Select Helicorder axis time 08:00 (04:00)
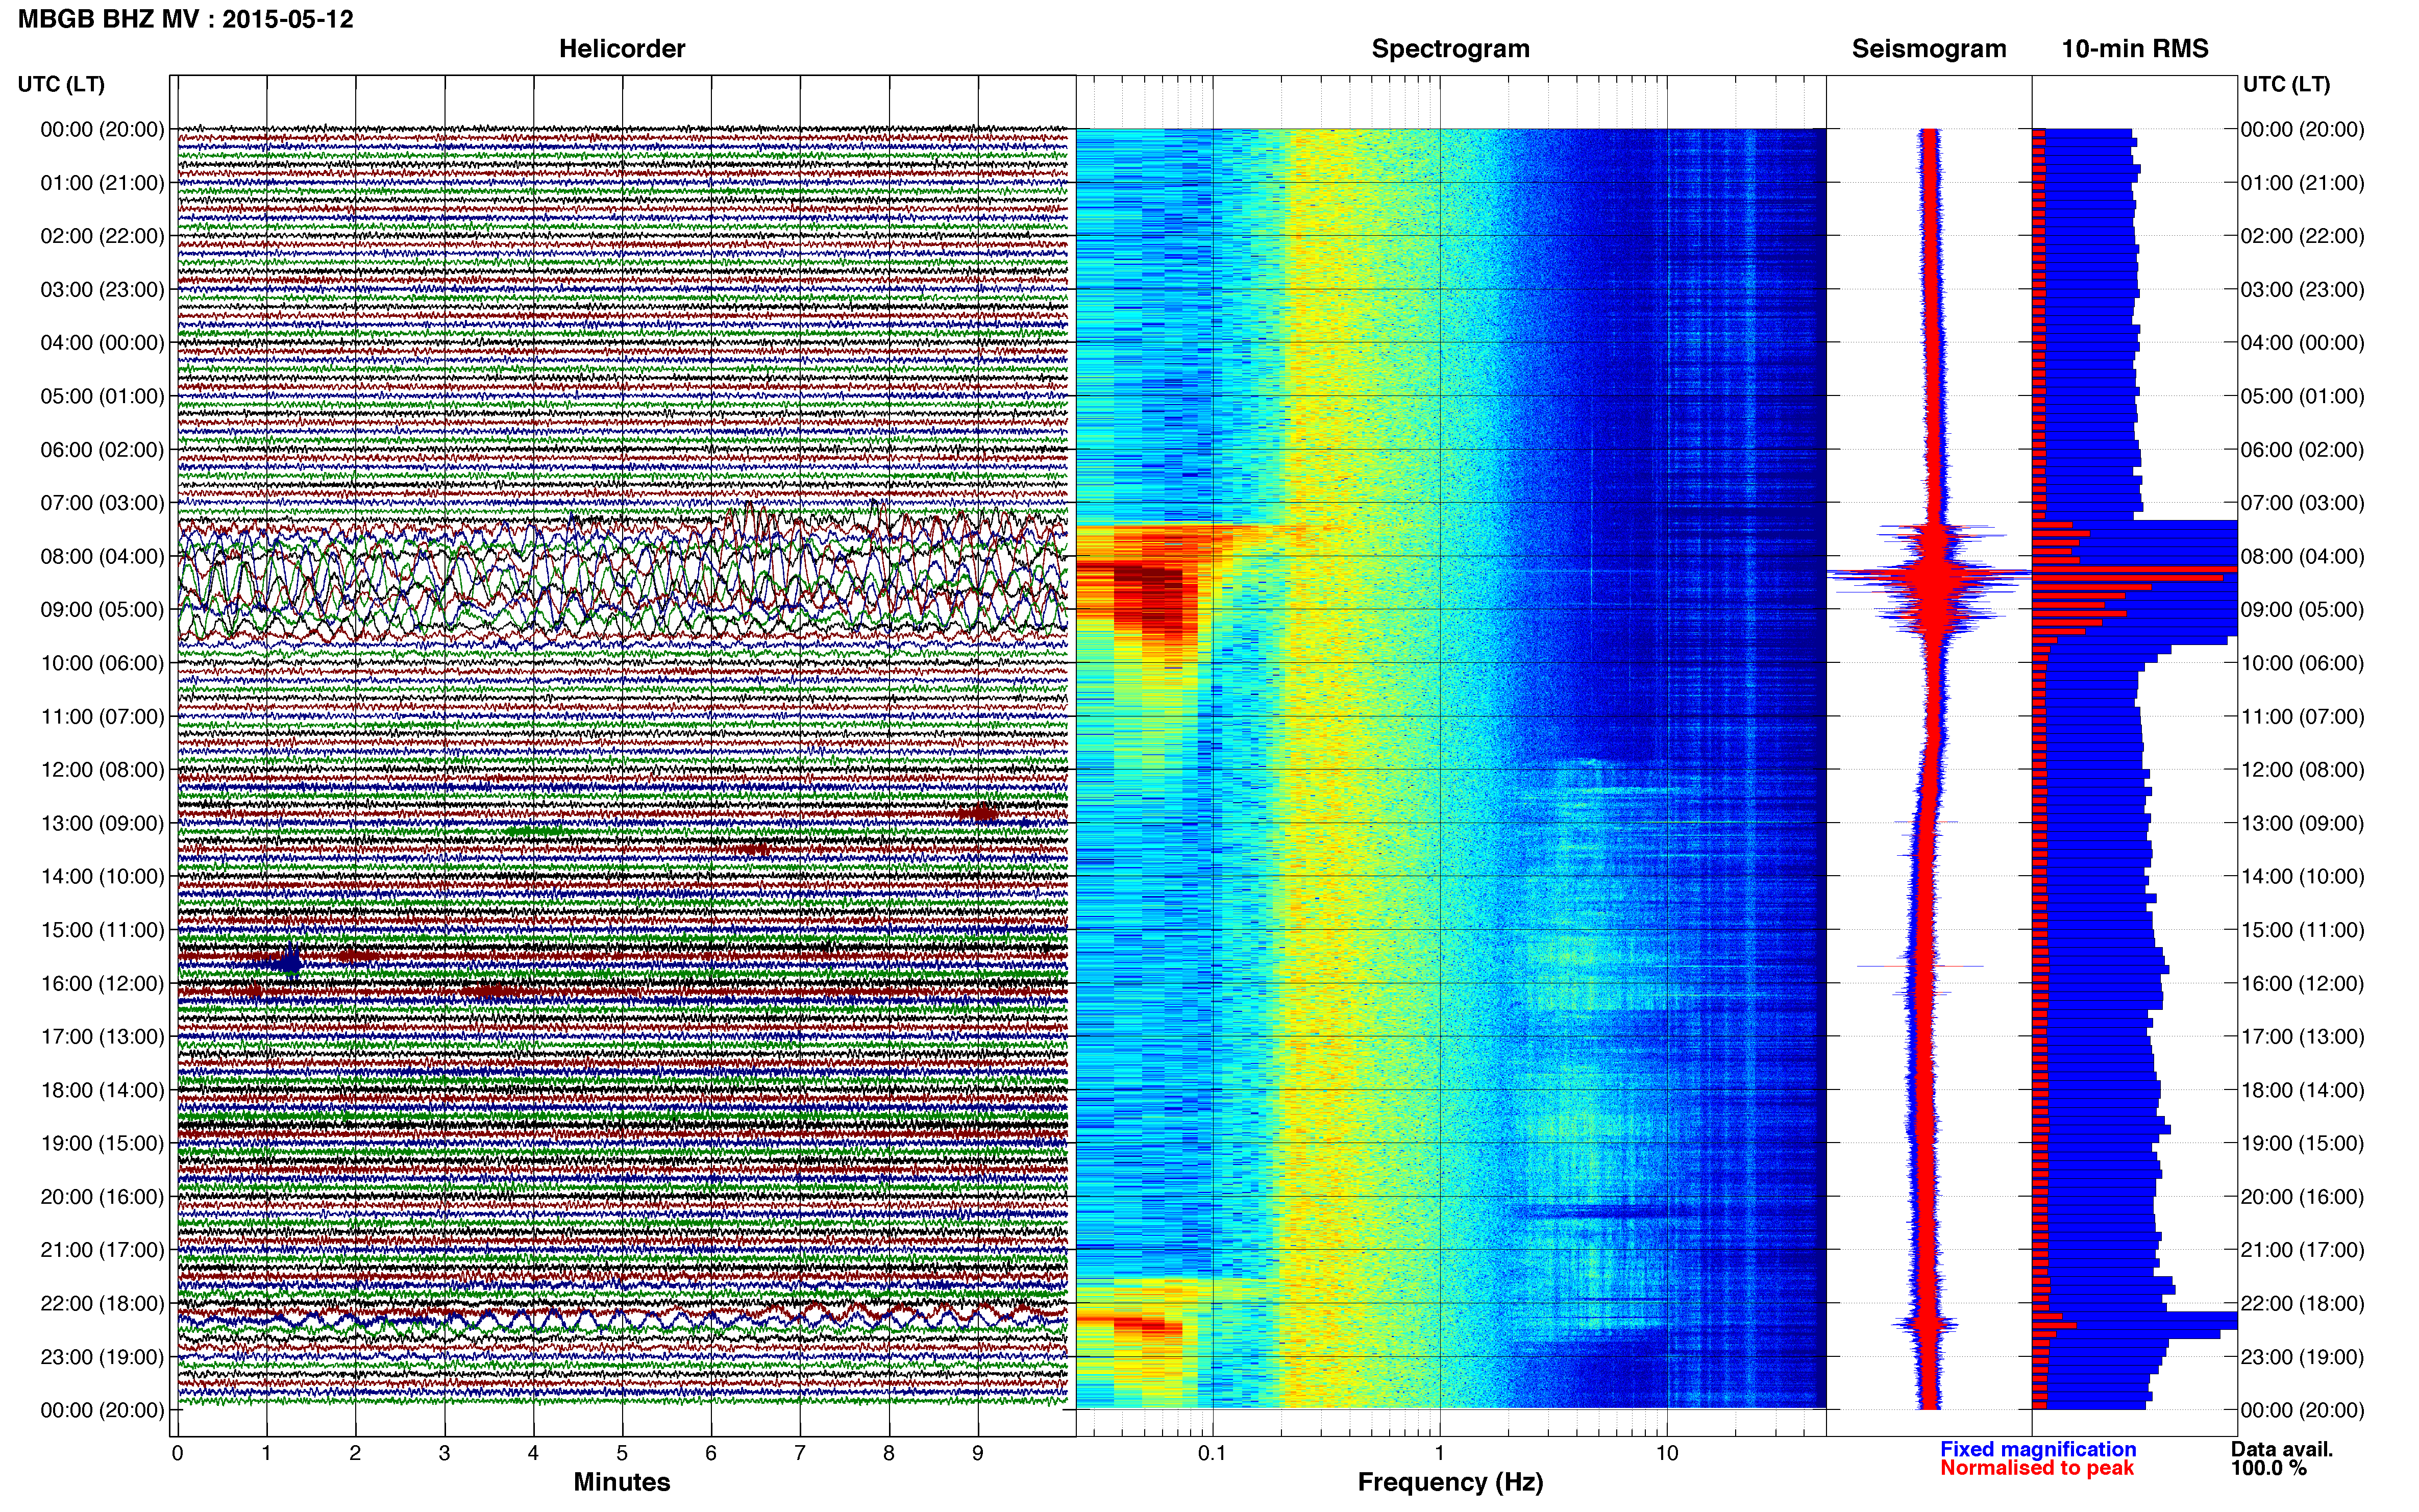This screenshot has height=1512, width=2419. [x=102, y=556]
